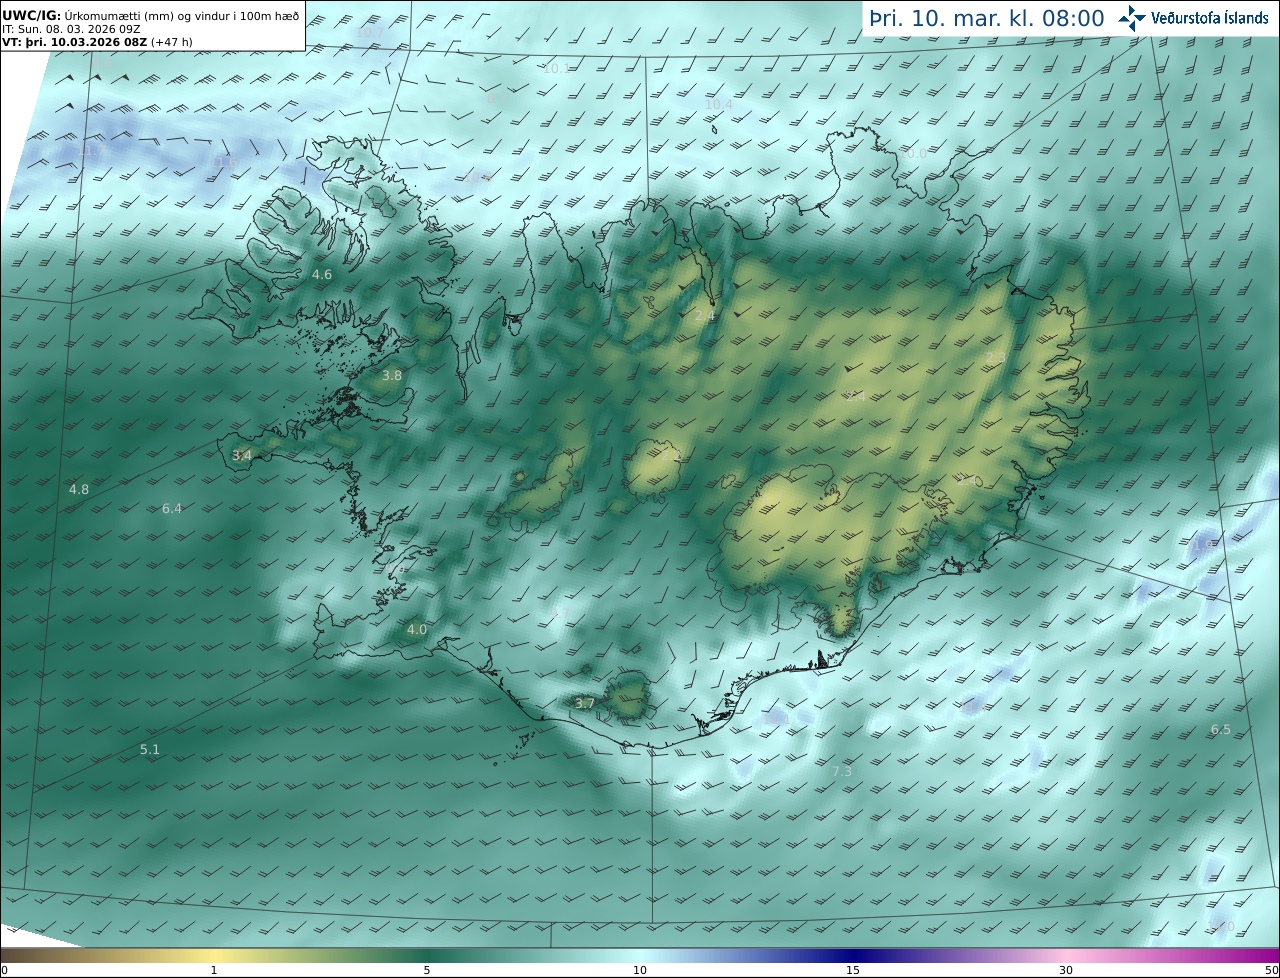
Task: Click the "5" tick on color scale
Action: click(x=427, y=970)
